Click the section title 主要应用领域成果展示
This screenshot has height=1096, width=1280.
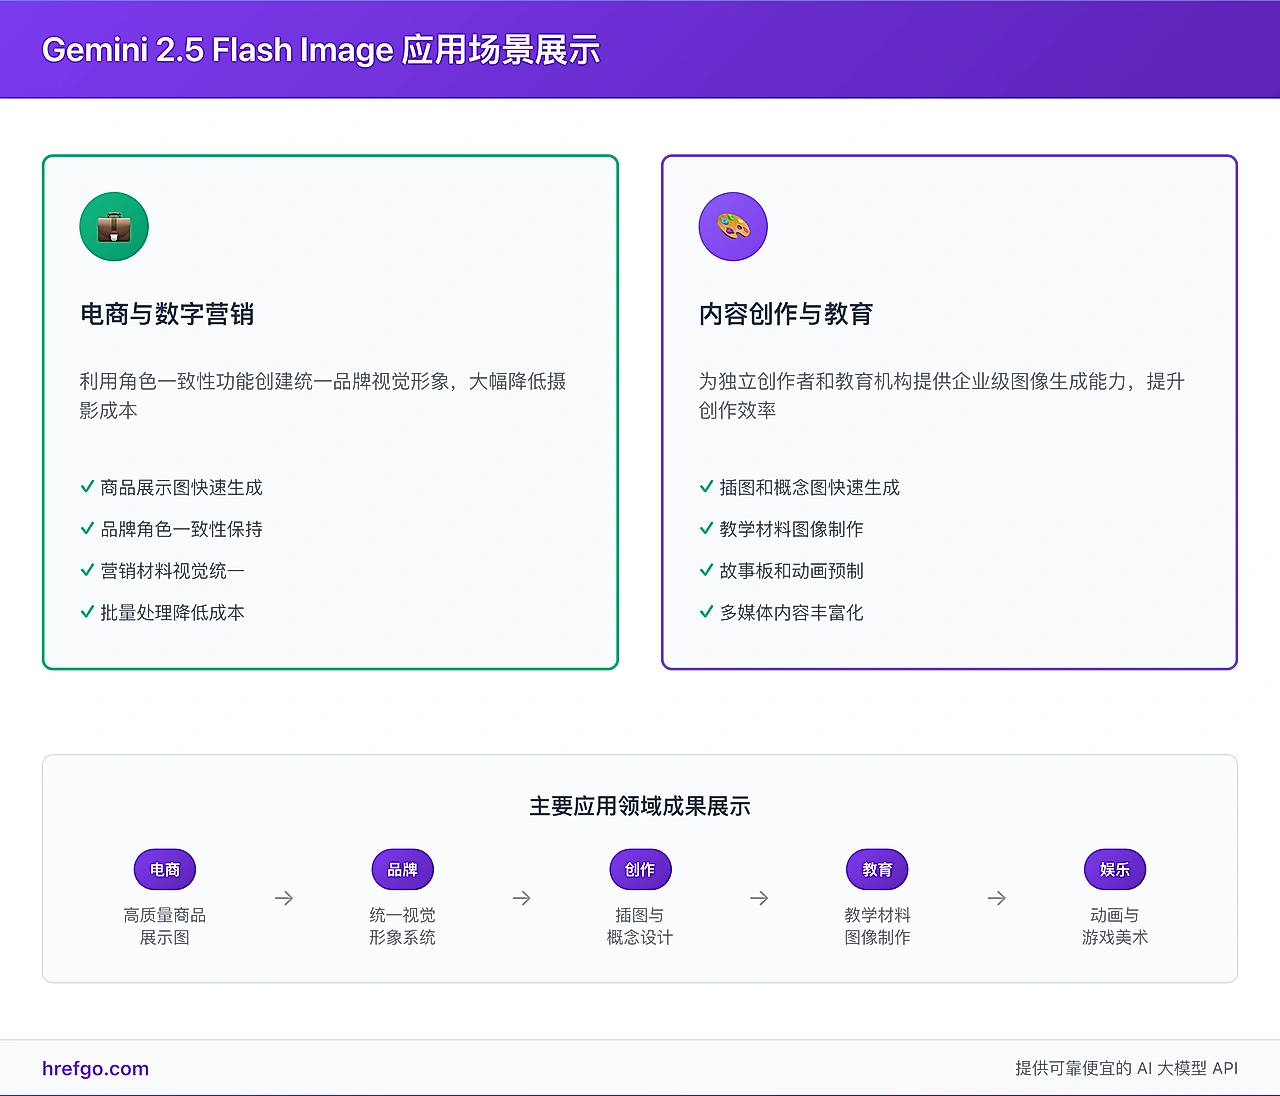point(640,806)
